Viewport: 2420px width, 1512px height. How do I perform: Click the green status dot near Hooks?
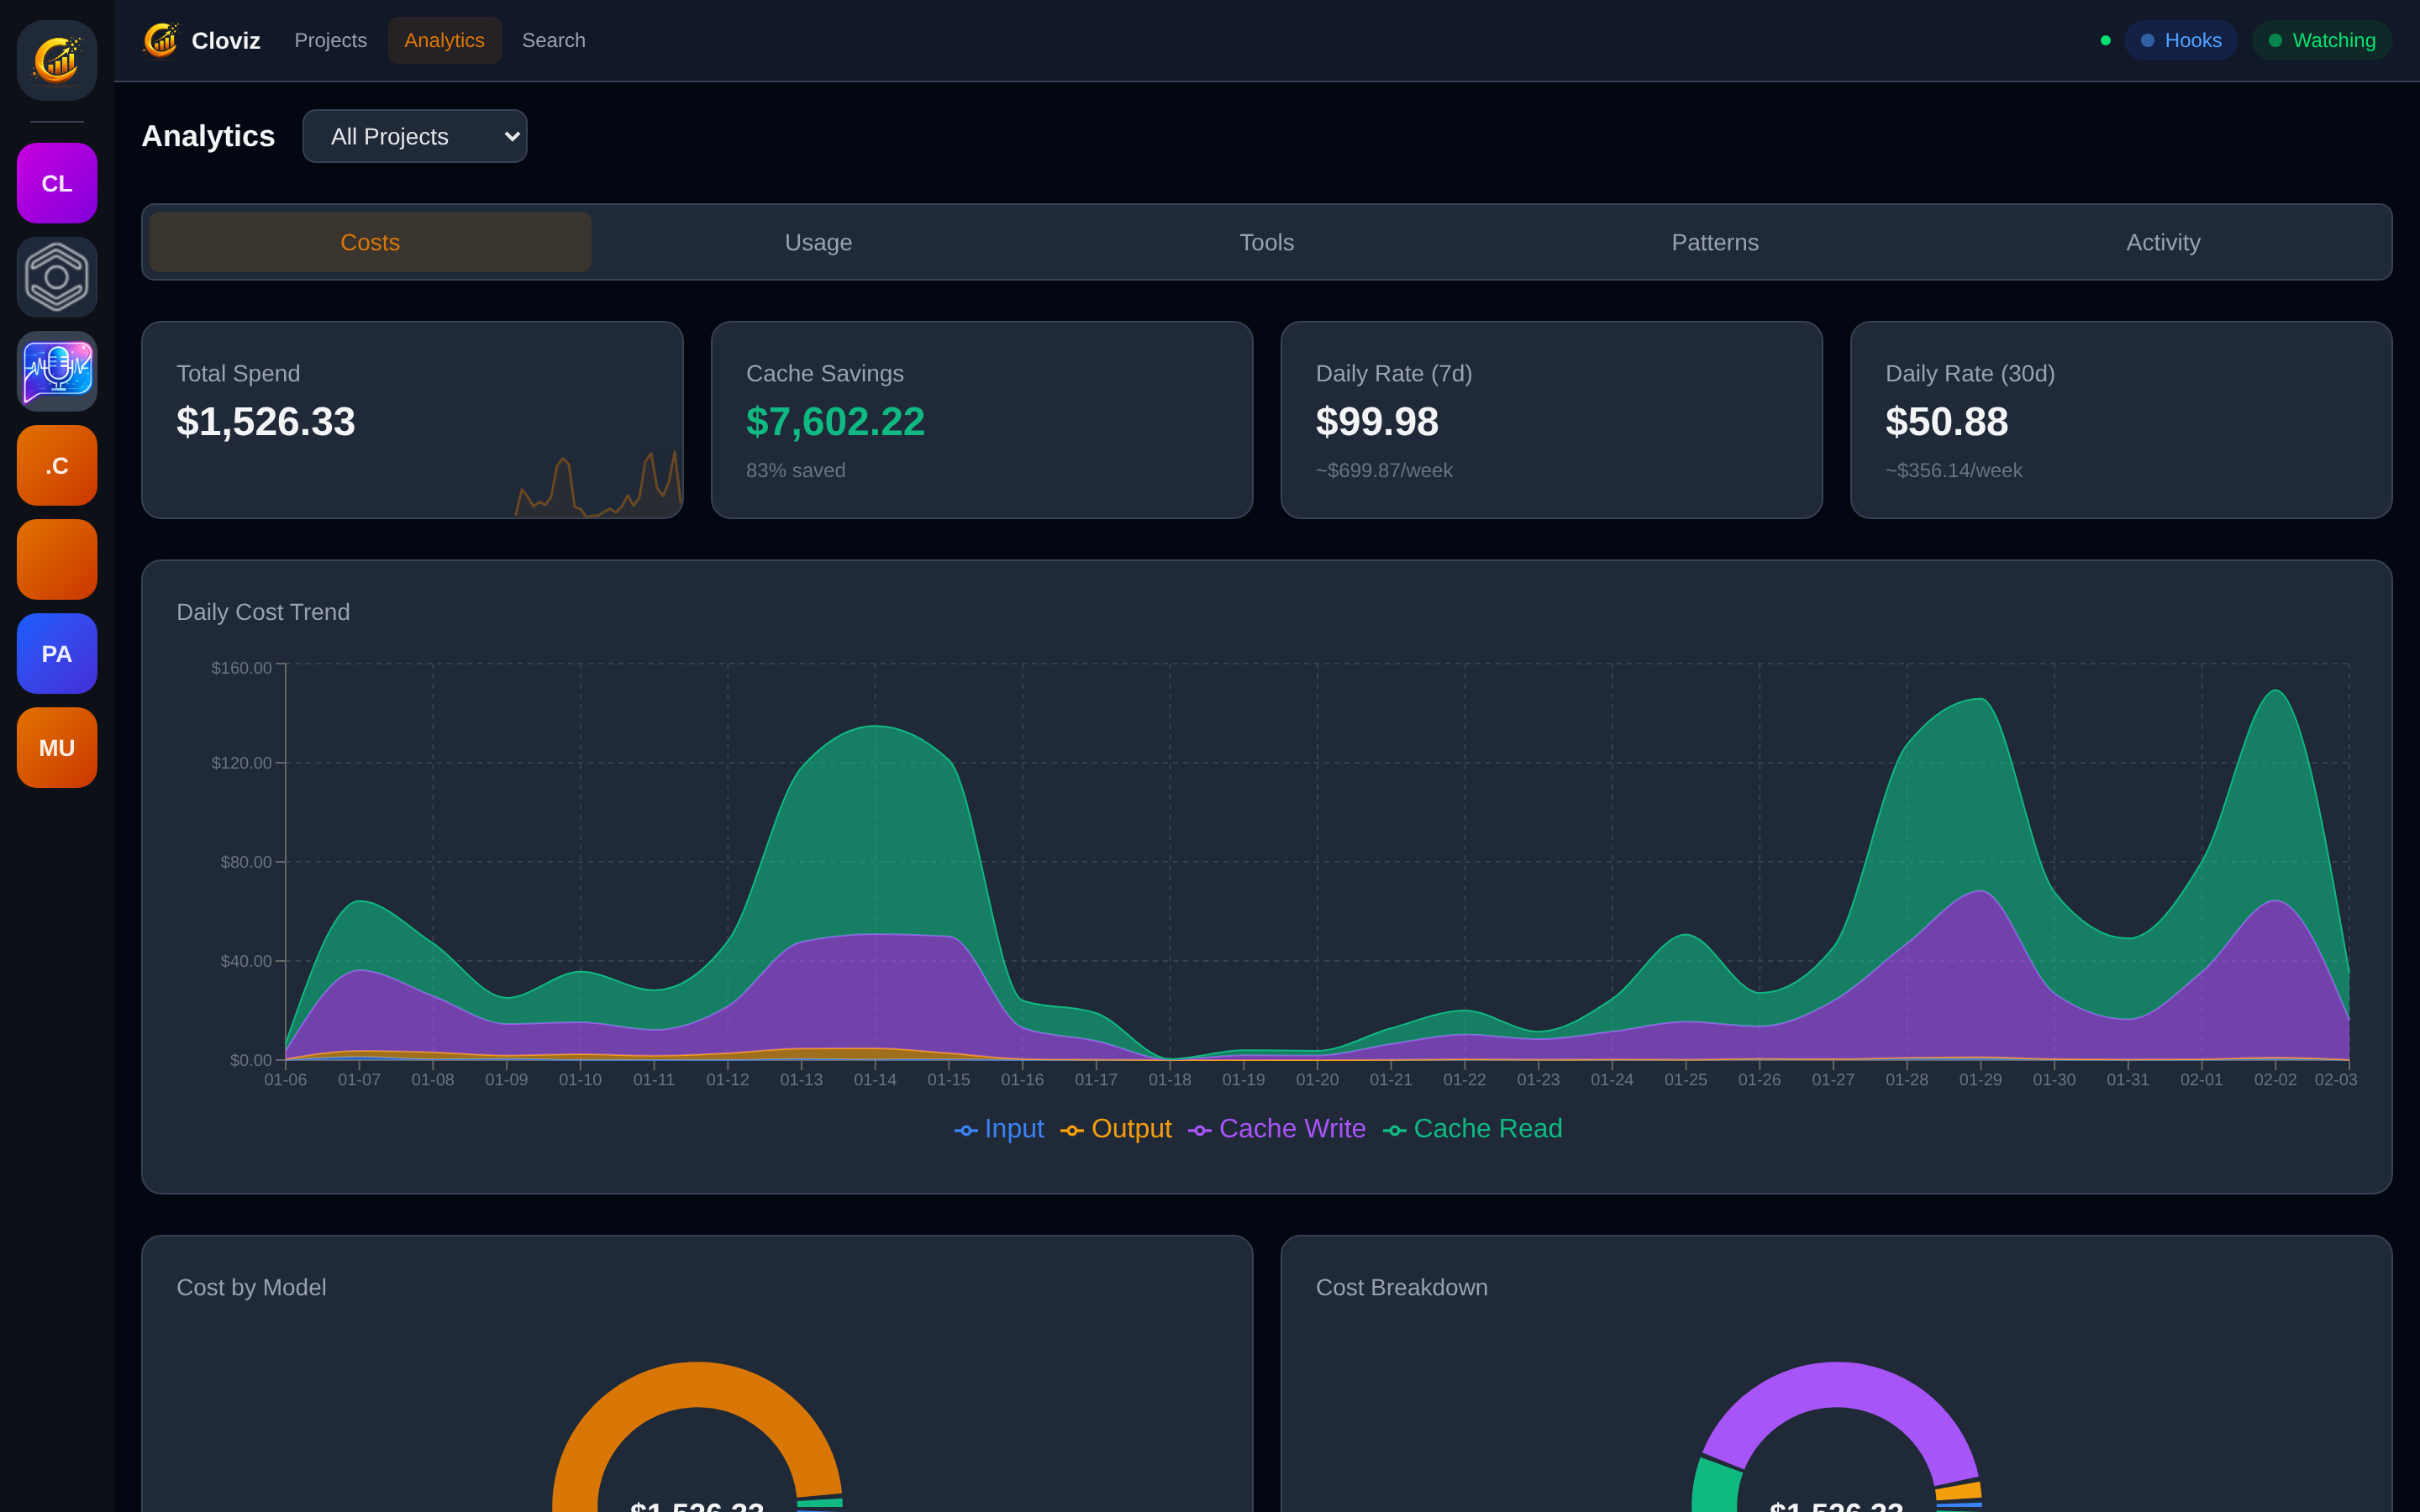2106,40
